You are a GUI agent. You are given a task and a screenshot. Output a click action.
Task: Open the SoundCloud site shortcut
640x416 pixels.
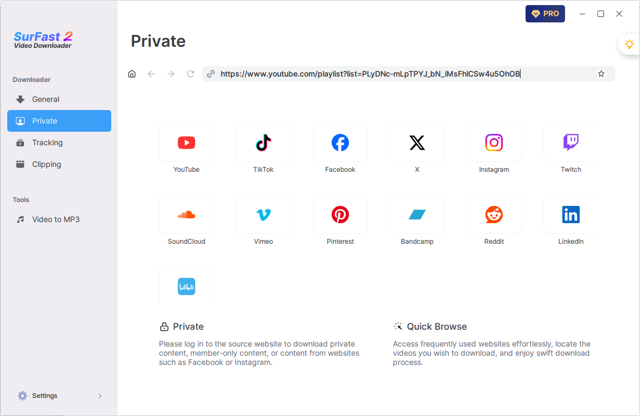(186, 215)
